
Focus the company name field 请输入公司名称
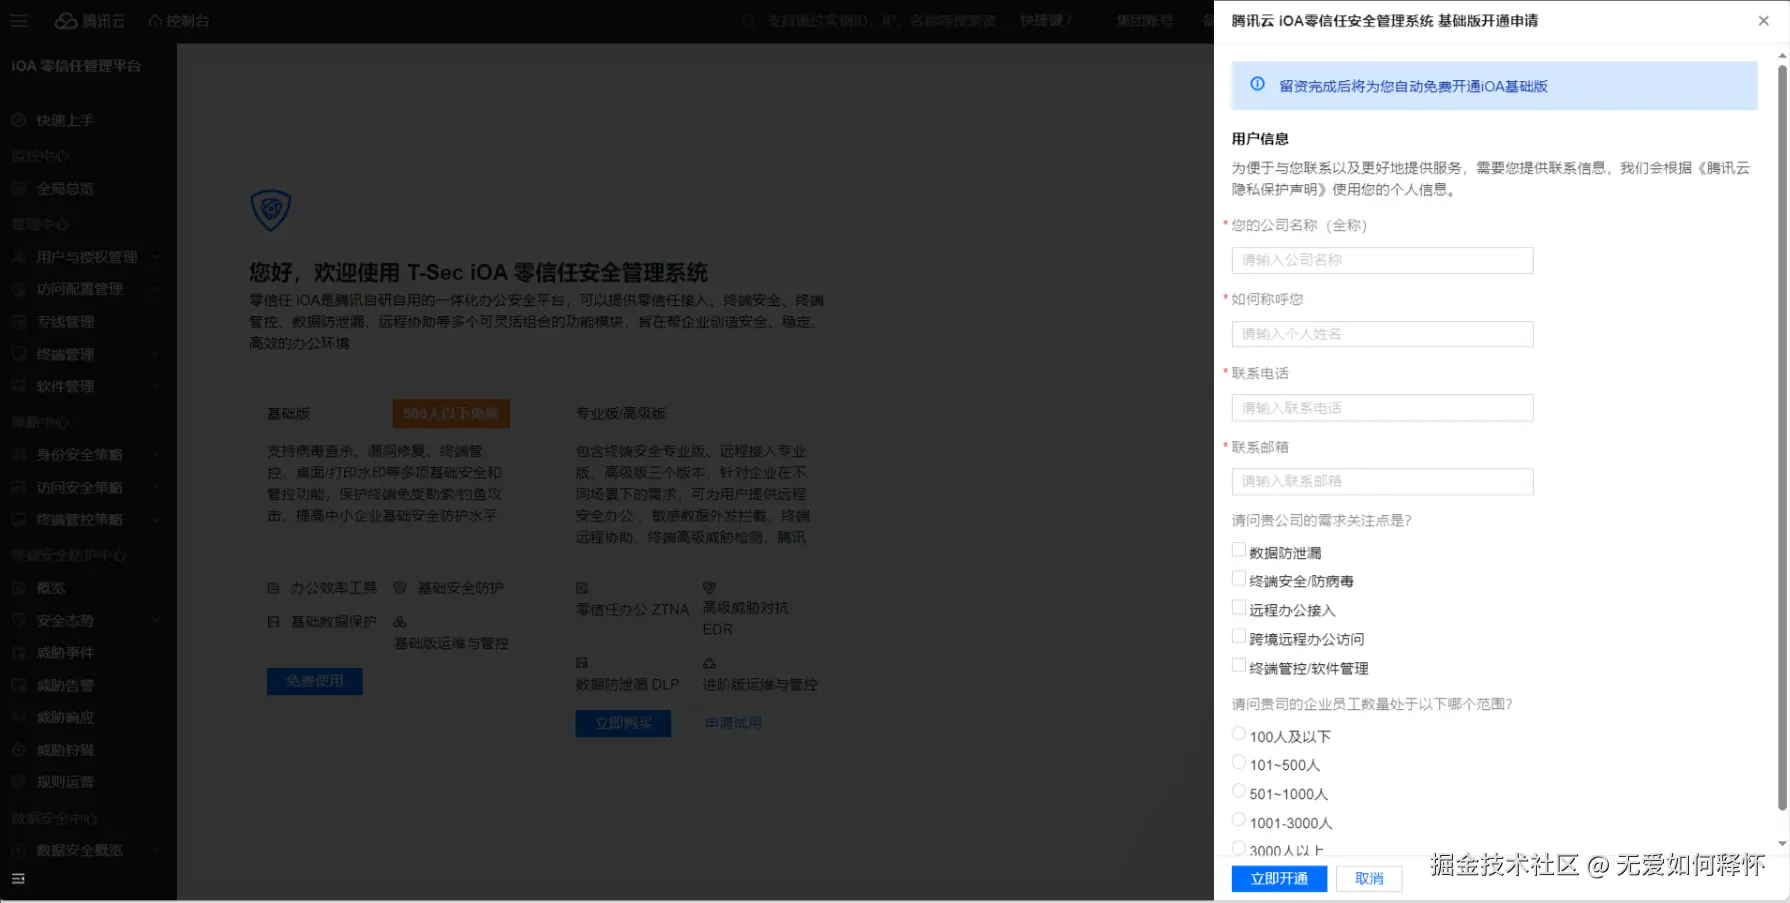coord(1382,260)
